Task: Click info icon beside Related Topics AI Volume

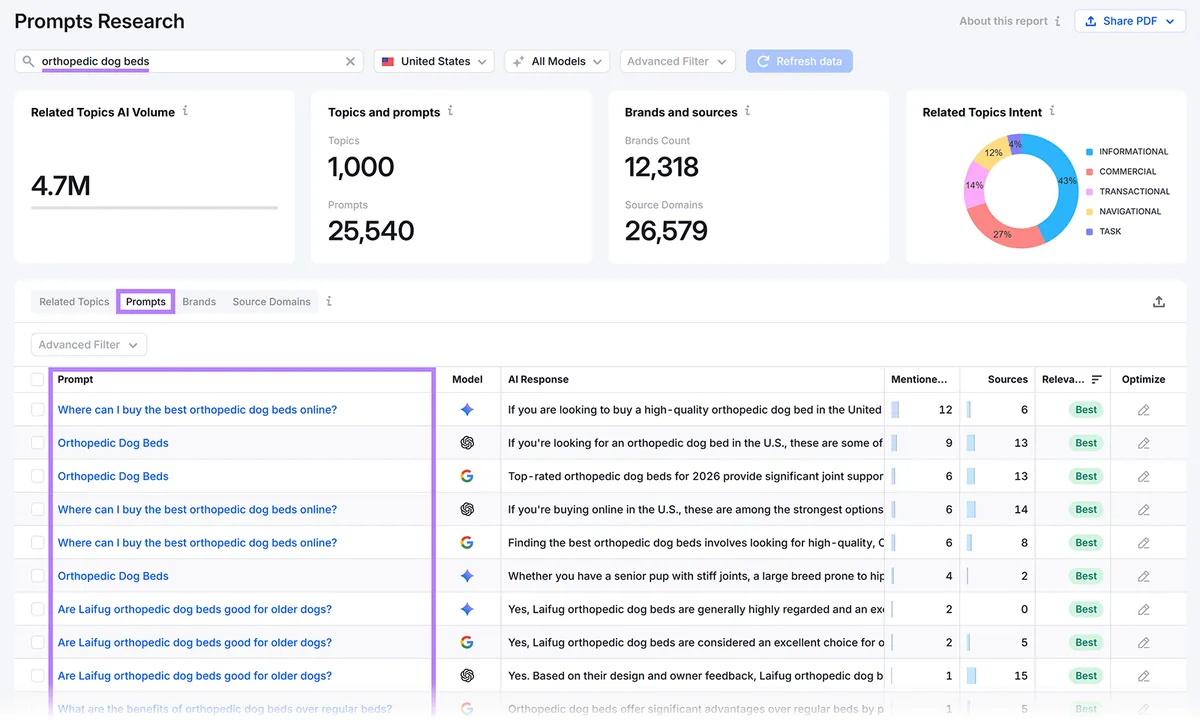Action: coord(185,111)
